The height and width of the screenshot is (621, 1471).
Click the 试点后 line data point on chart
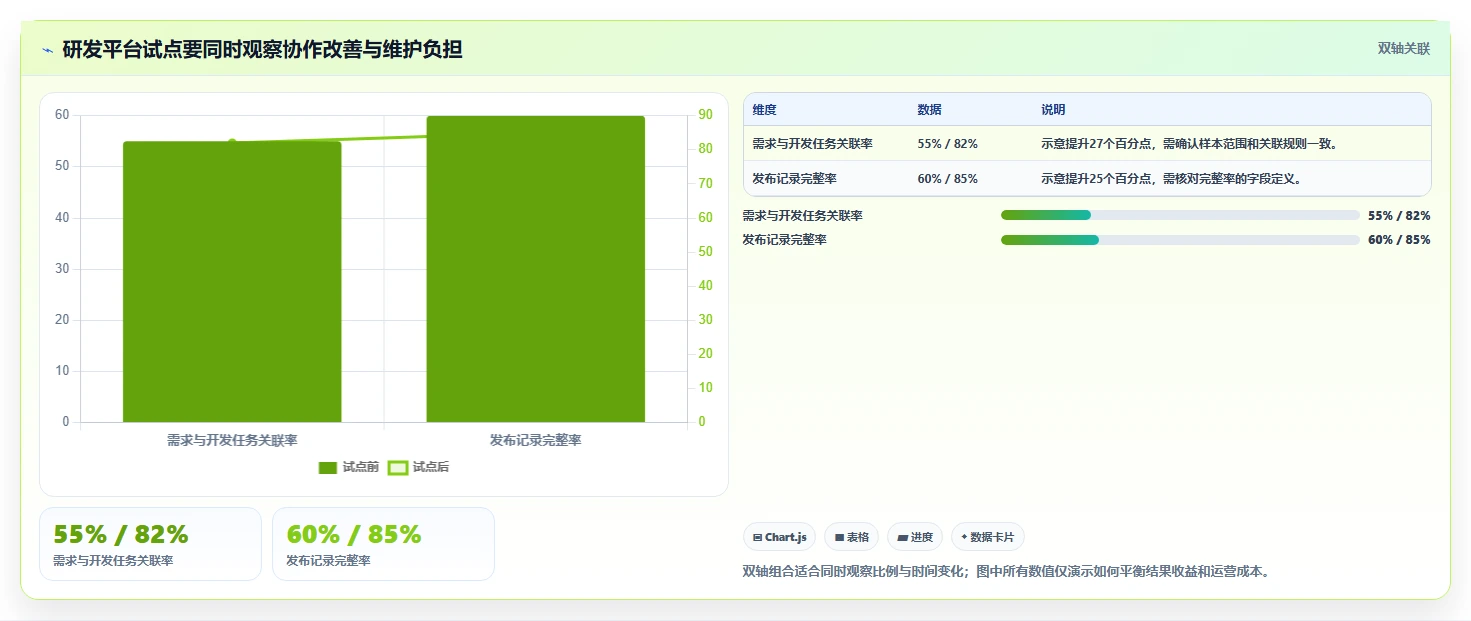[232, 142]
